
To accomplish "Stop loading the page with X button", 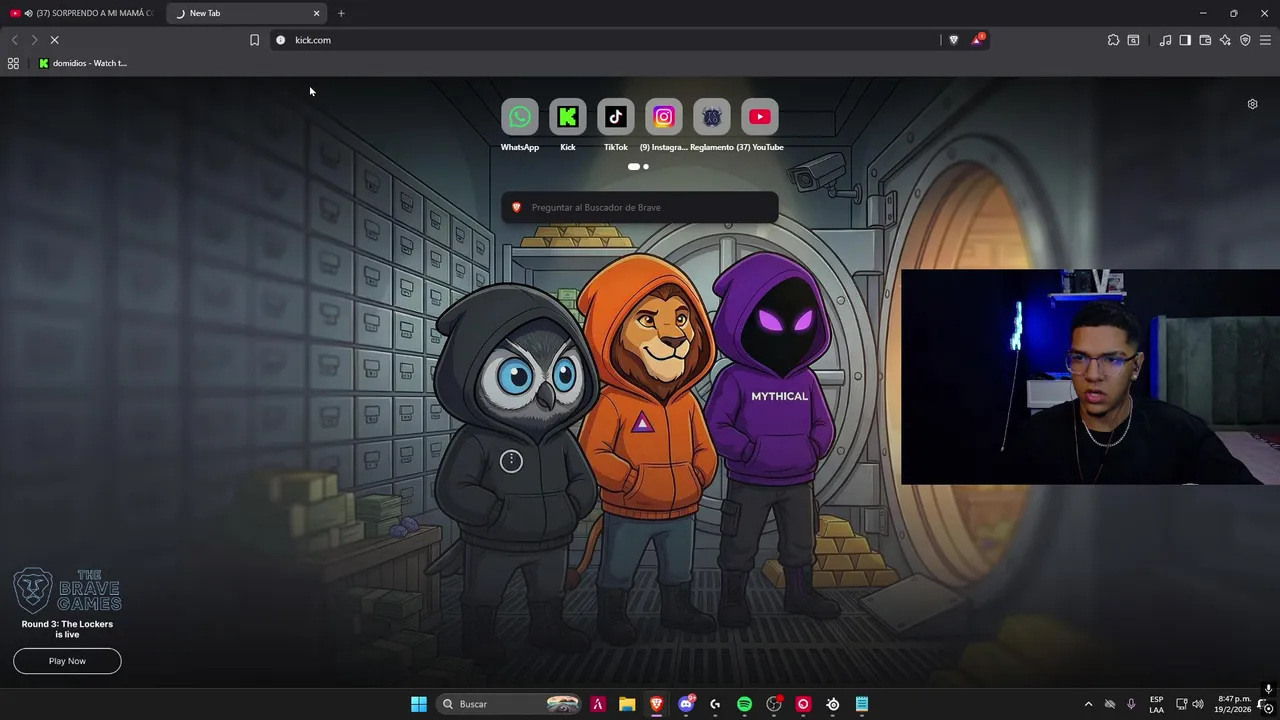I will pyautogui.click(x=54, y=40).
